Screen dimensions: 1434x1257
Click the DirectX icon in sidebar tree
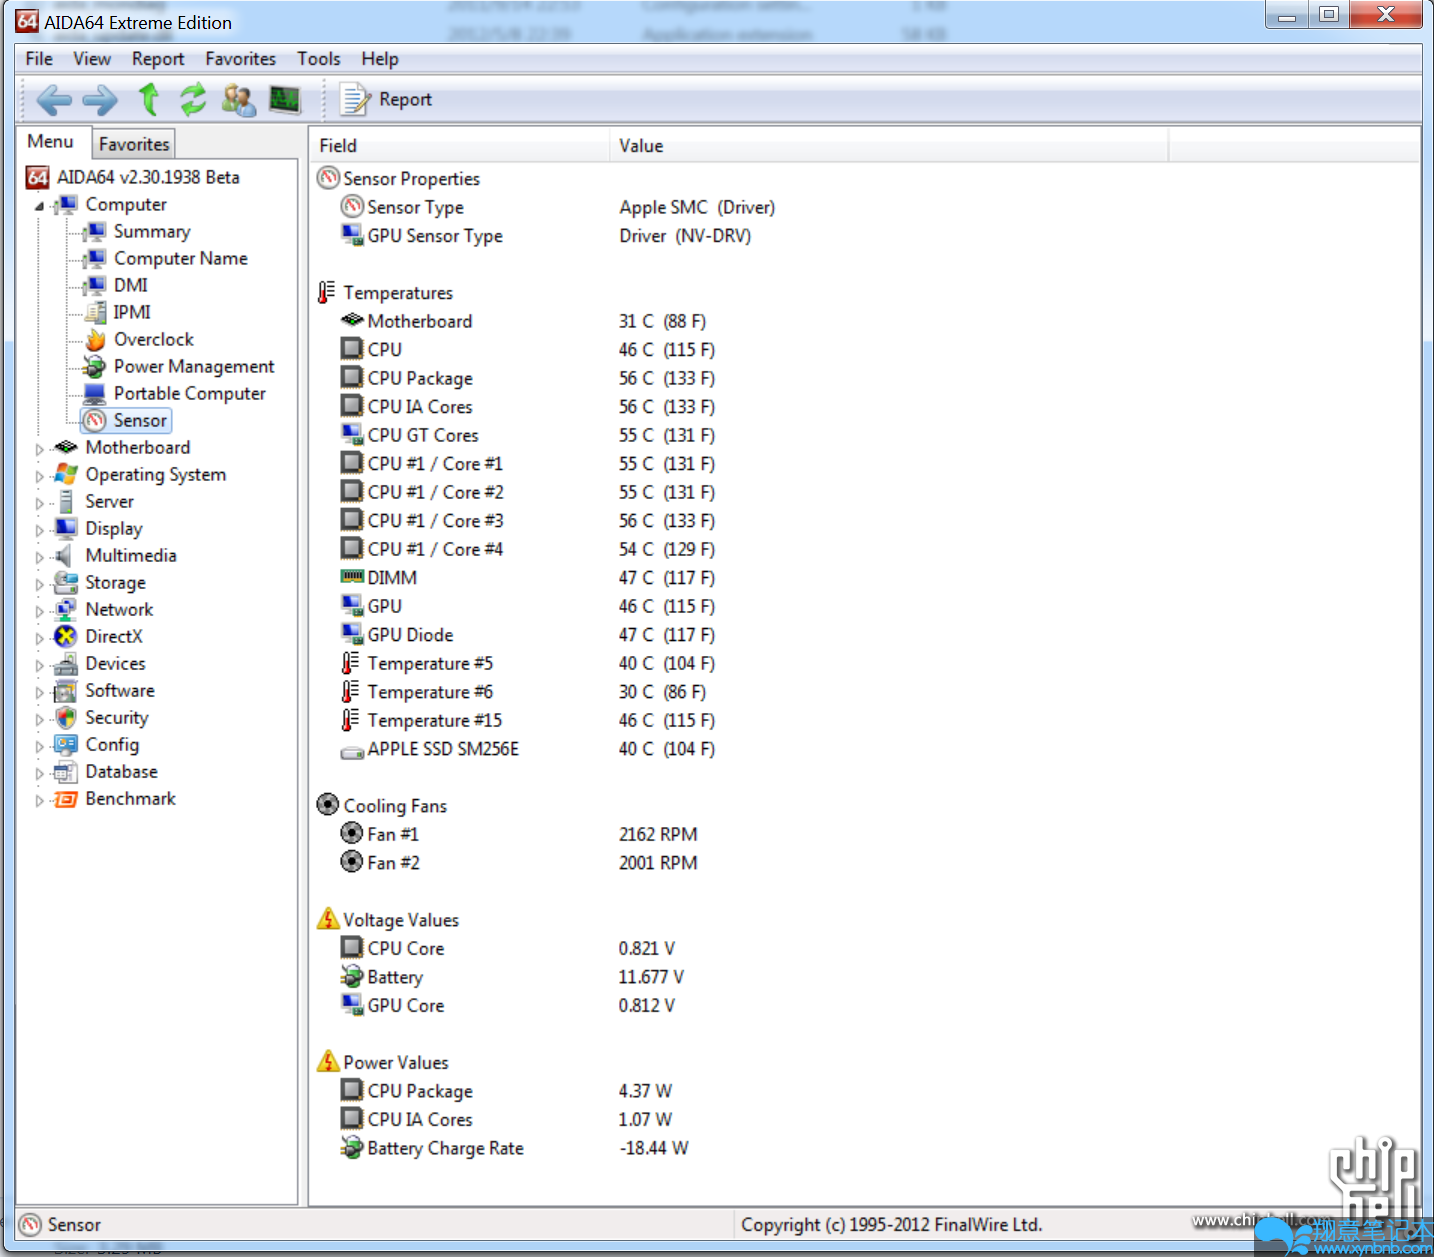tap(66, 637)
